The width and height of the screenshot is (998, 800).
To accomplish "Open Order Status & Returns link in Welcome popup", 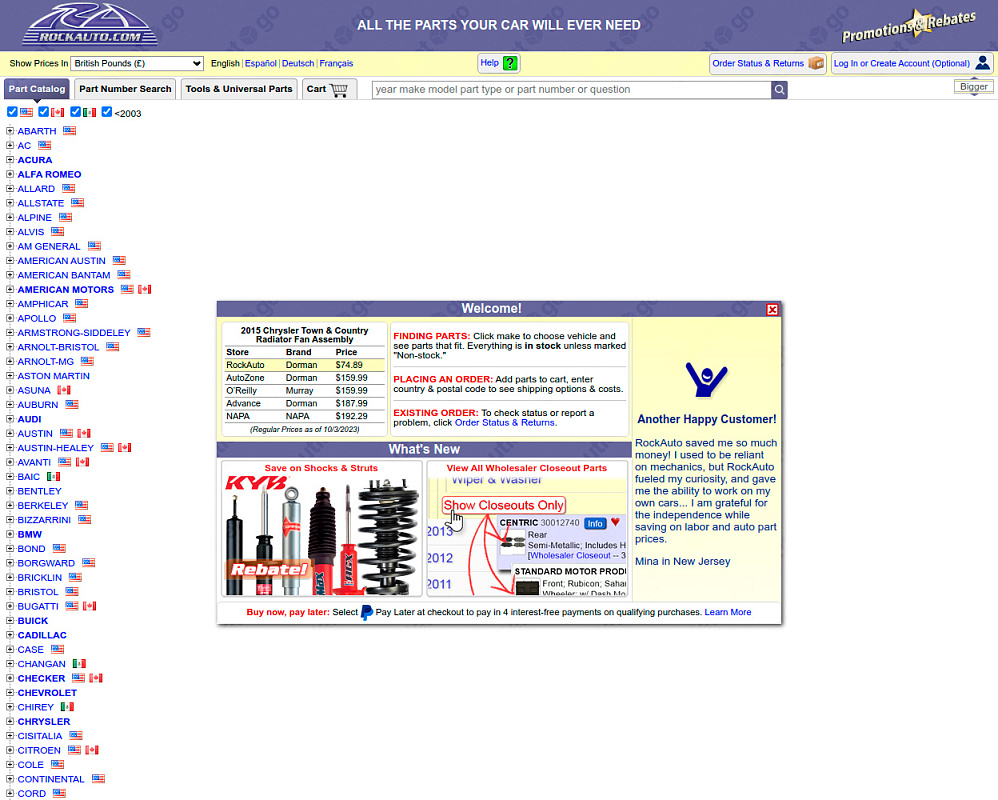I will [x=505, y=423].
